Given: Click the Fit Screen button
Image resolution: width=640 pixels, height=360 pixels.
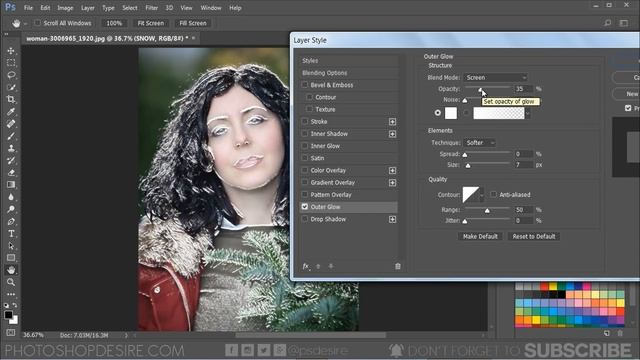Looking at the screenshot, I should coord(151,23).
